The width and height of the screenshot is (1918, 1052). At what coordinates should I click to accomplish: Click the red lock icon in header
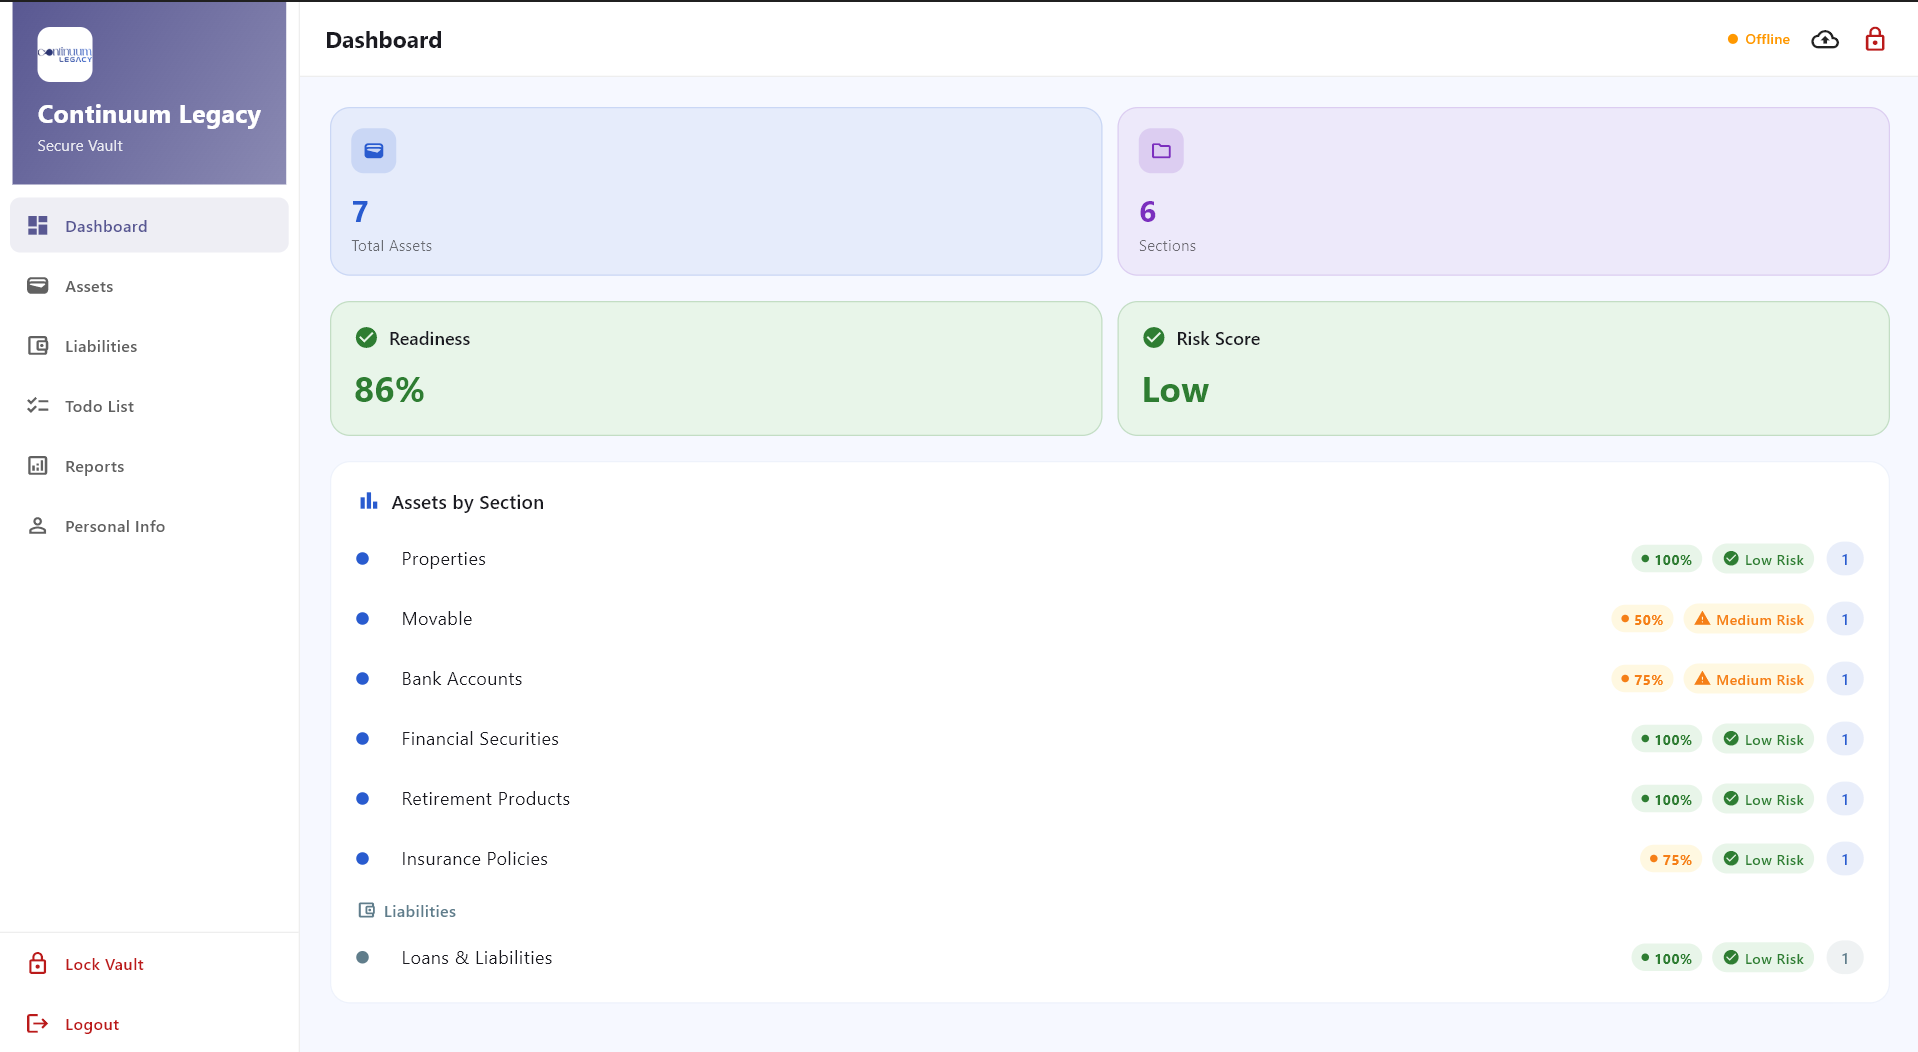click(1874, 40)
